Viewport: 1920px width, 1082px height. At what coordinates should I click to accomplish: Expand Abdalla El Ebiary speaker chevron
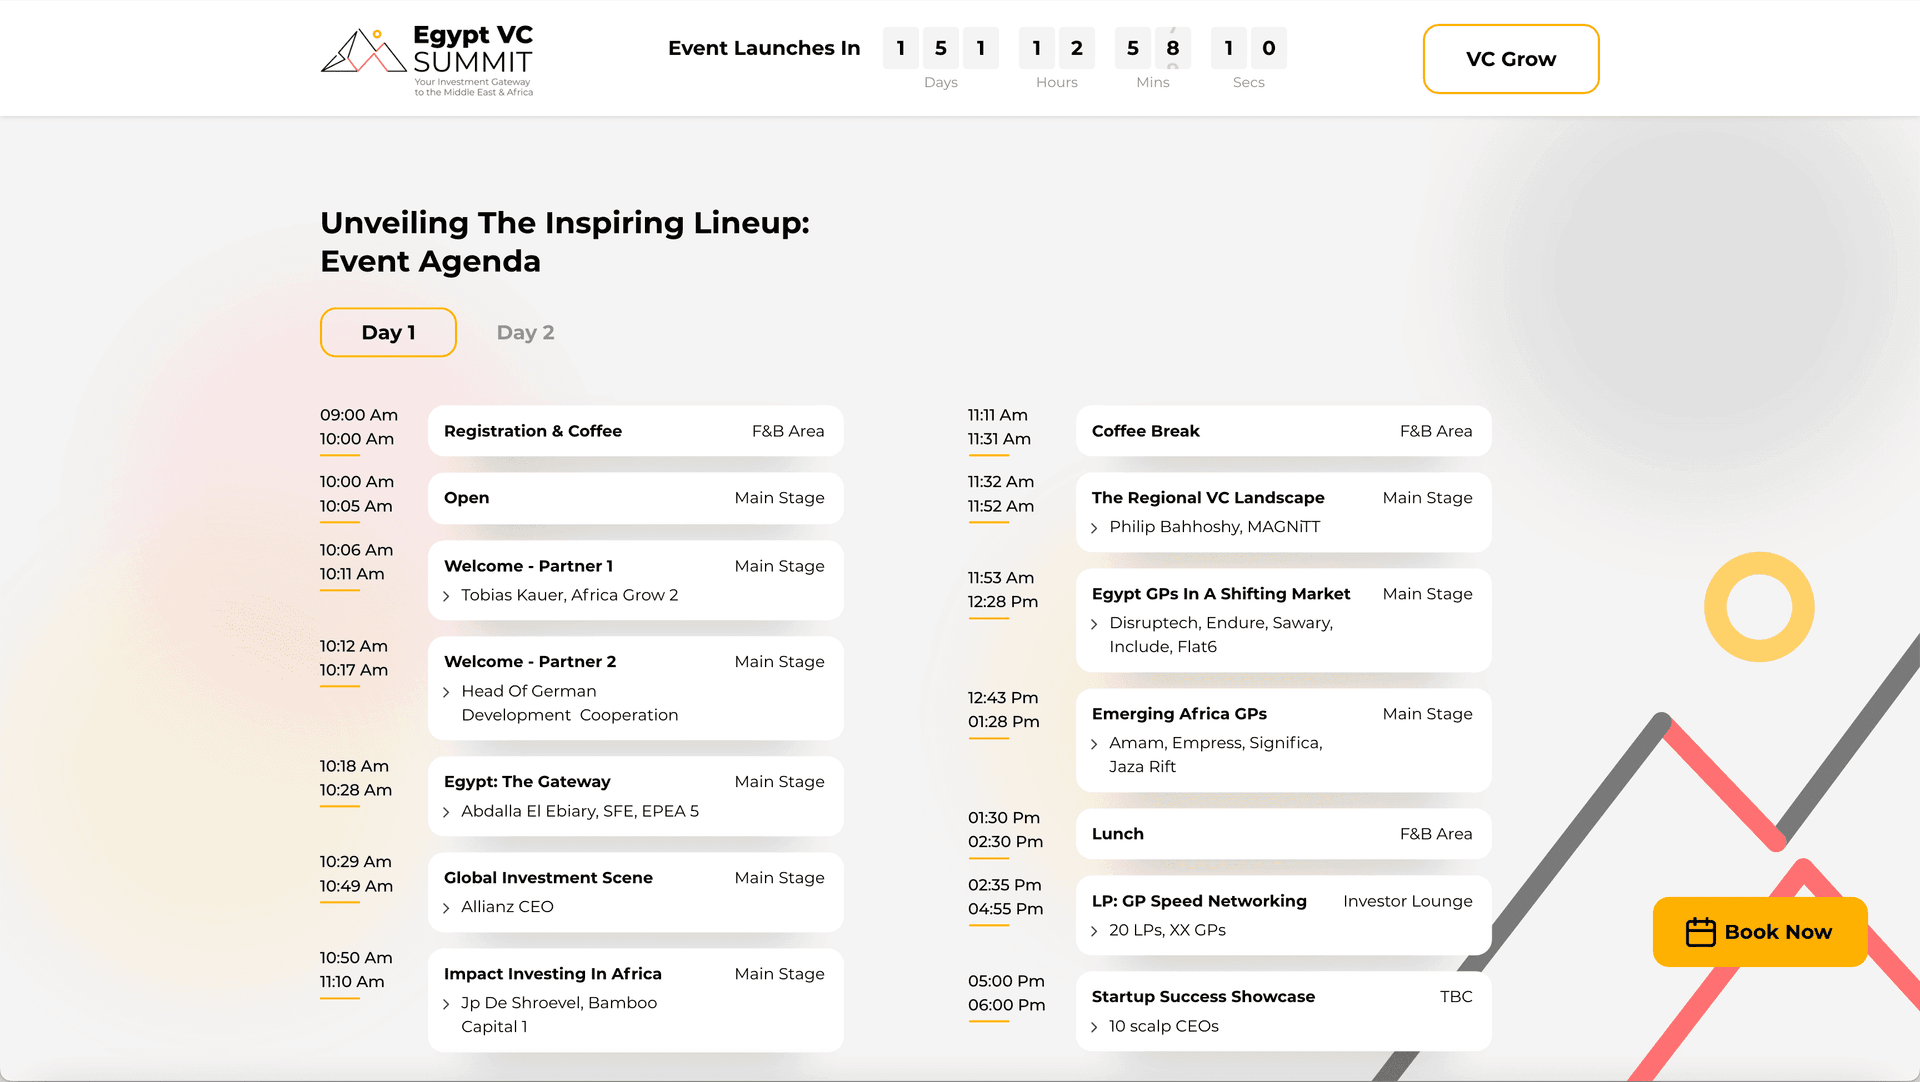pos(446,812)
